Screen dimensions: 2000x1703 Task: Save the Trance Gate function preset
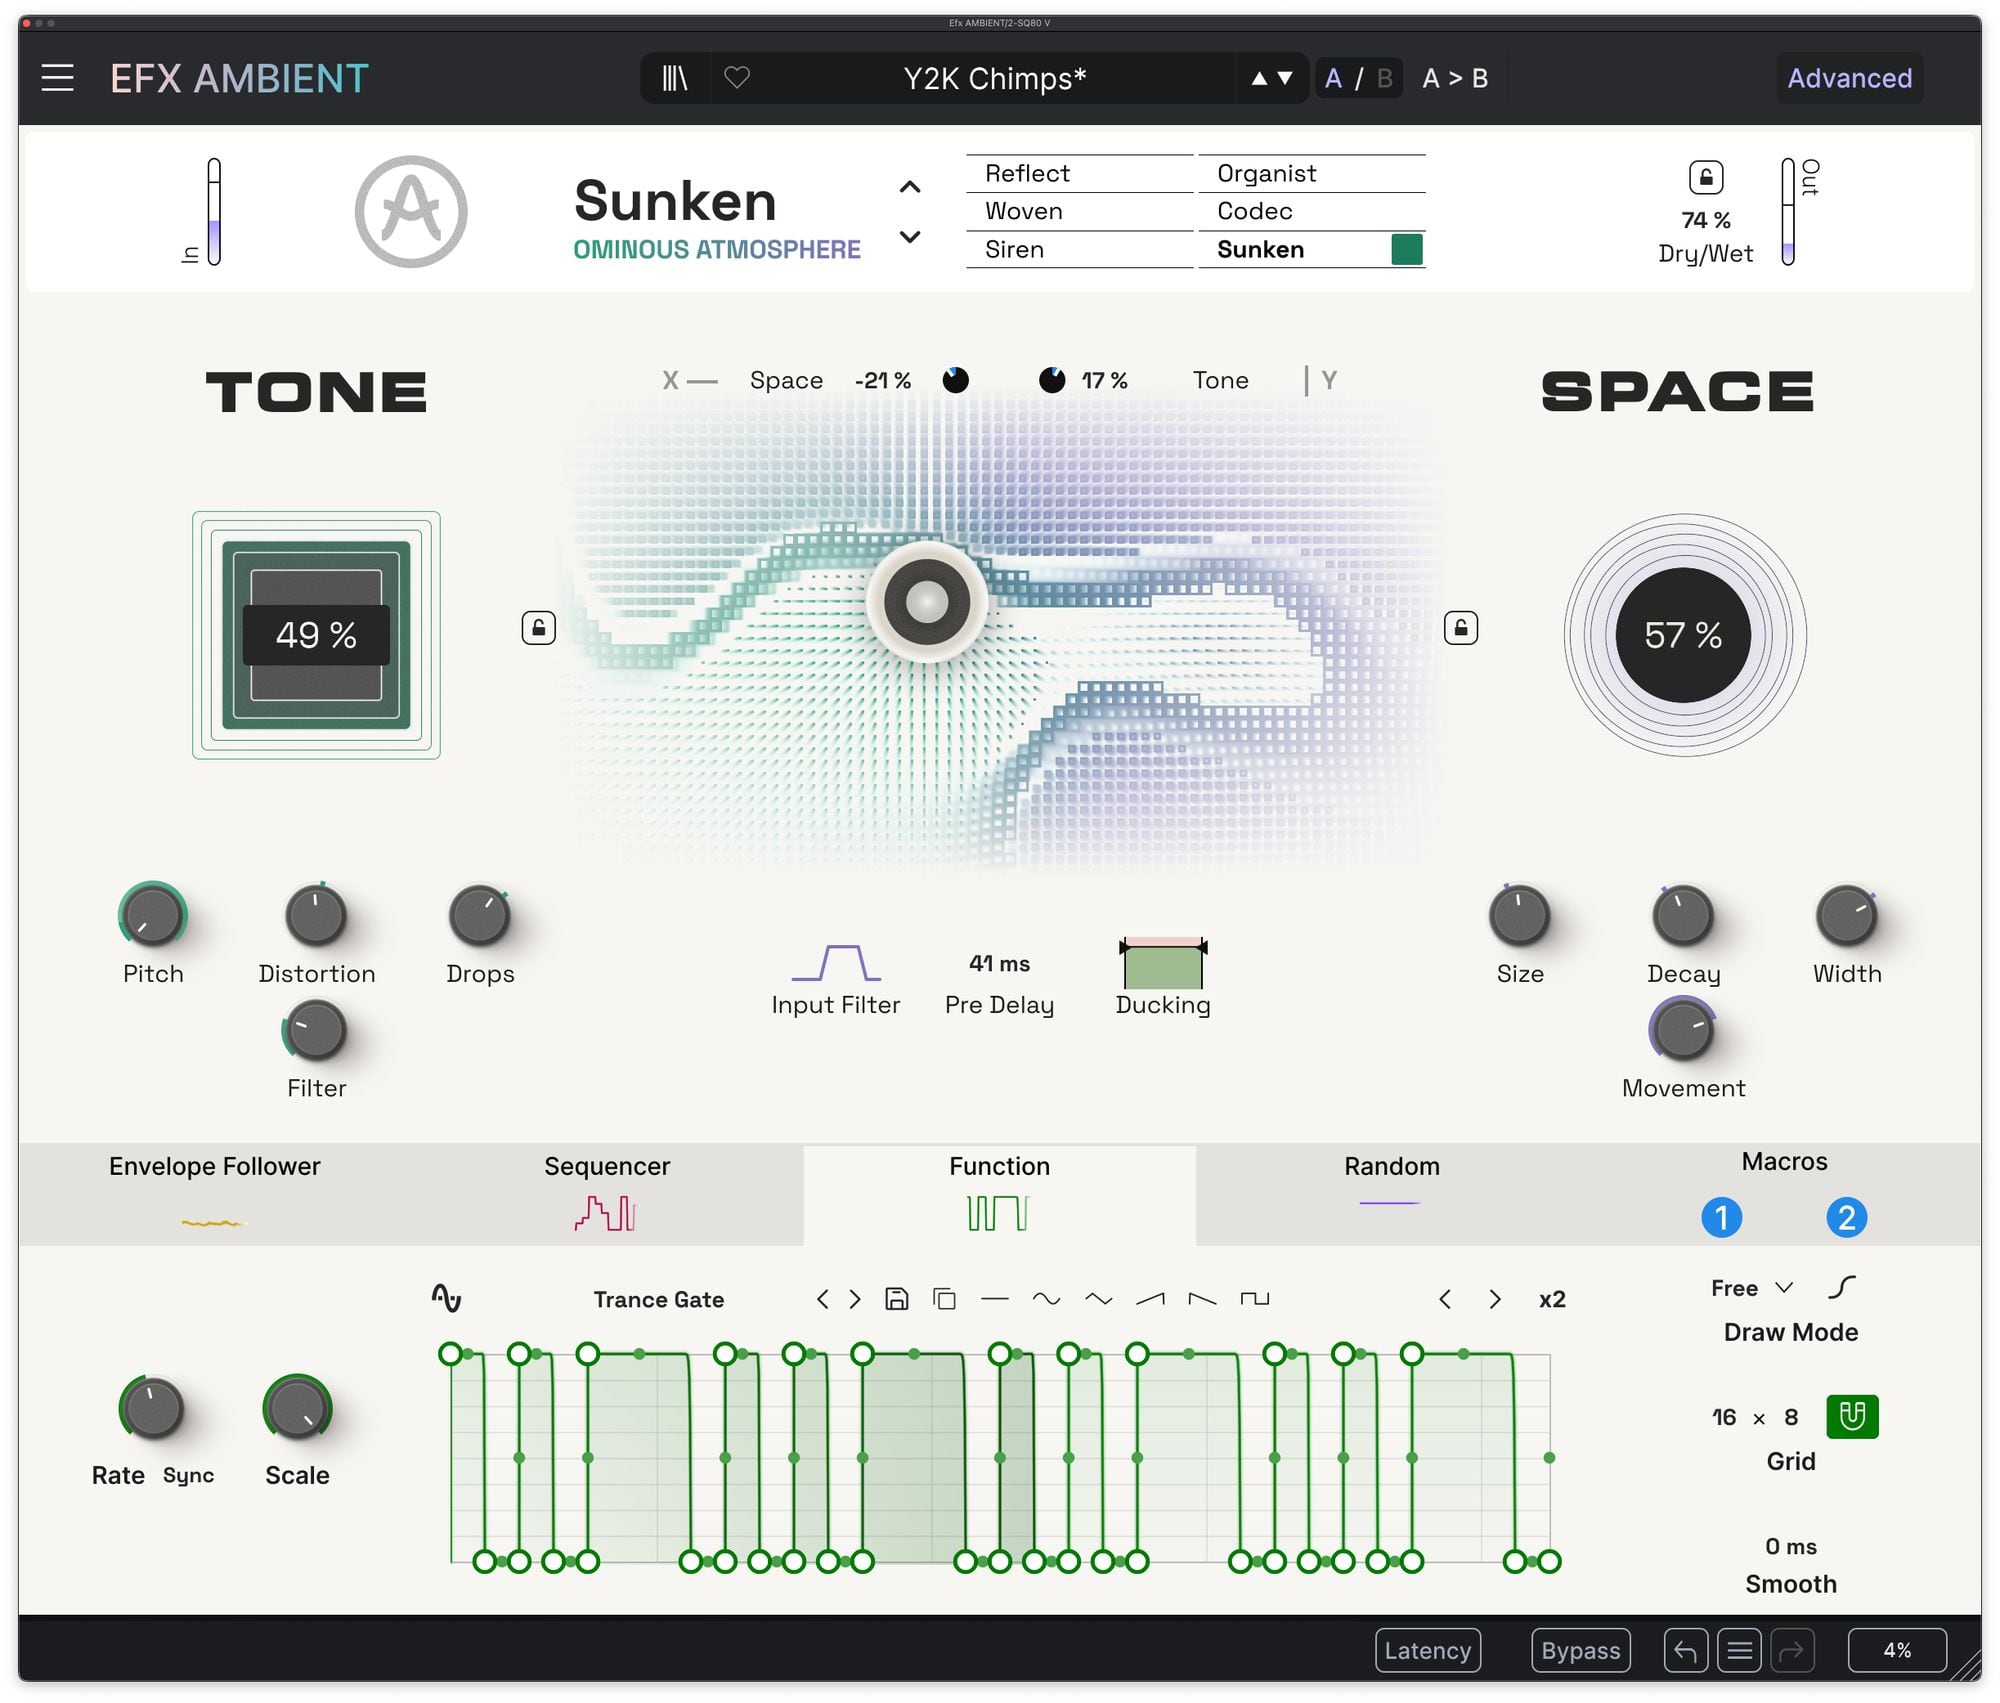click(x=897, y=1299)
